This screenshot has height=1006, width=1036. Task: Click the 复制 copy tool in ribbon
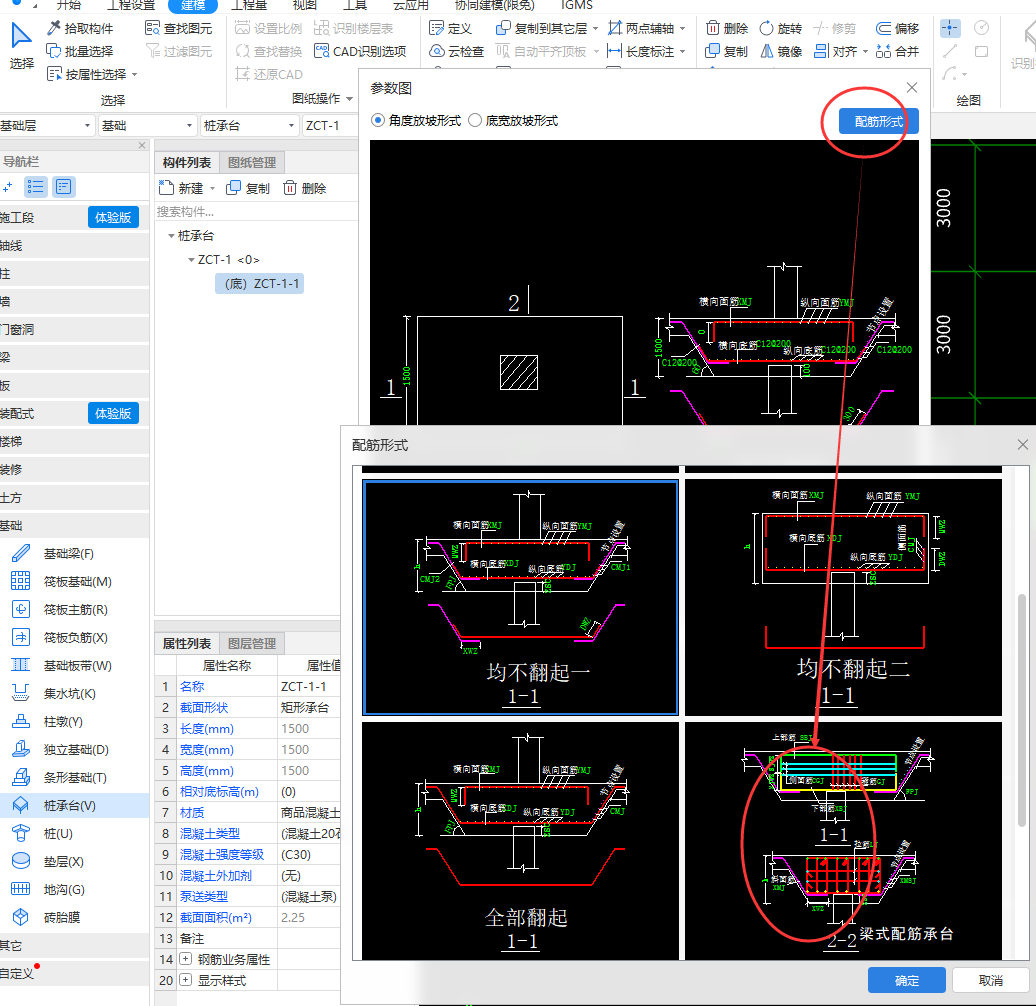point(727,51)
